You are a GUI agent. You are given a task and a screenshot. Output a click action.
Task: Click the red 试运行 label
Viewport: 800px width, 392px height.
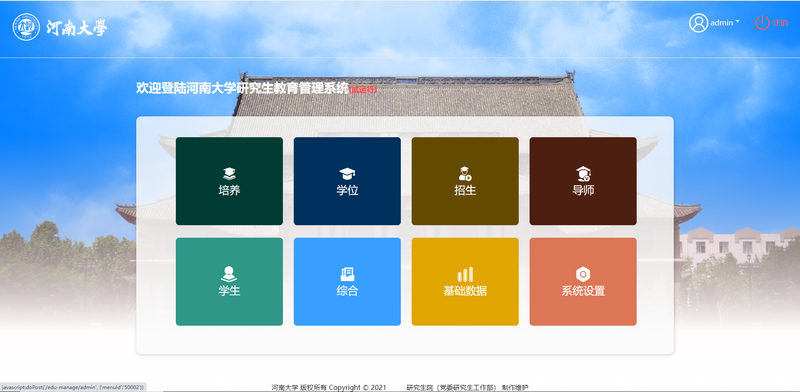point(363,90)
